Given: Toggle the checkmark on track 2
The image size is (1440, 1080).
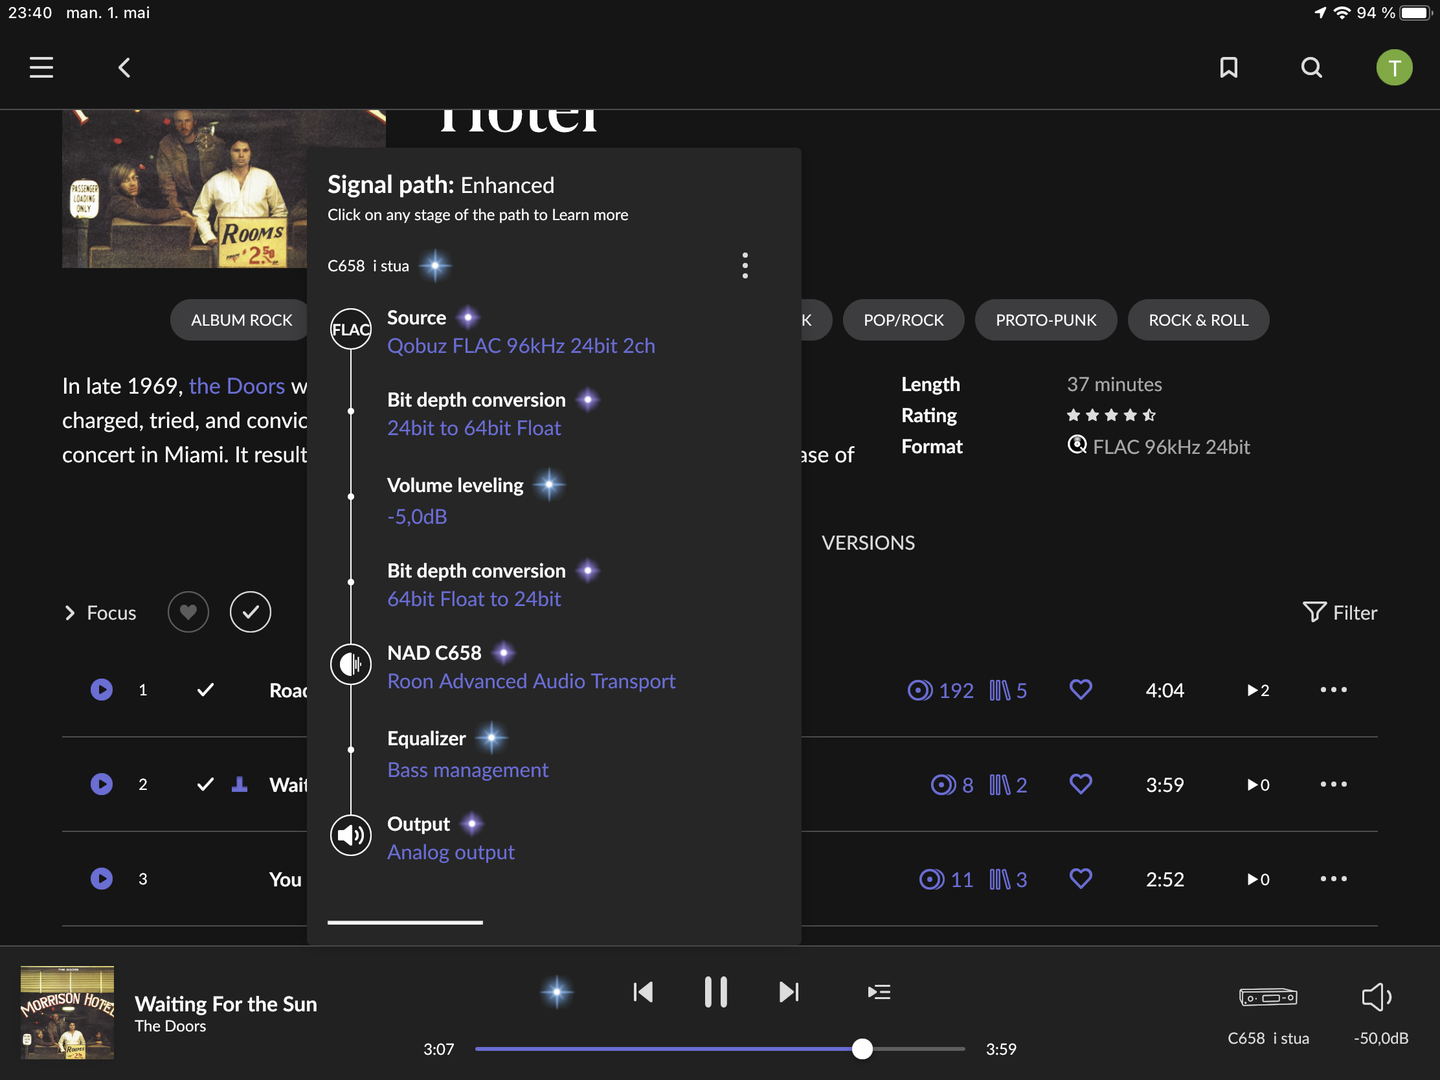Looking at the screenshot, I should tap(205, 784).
